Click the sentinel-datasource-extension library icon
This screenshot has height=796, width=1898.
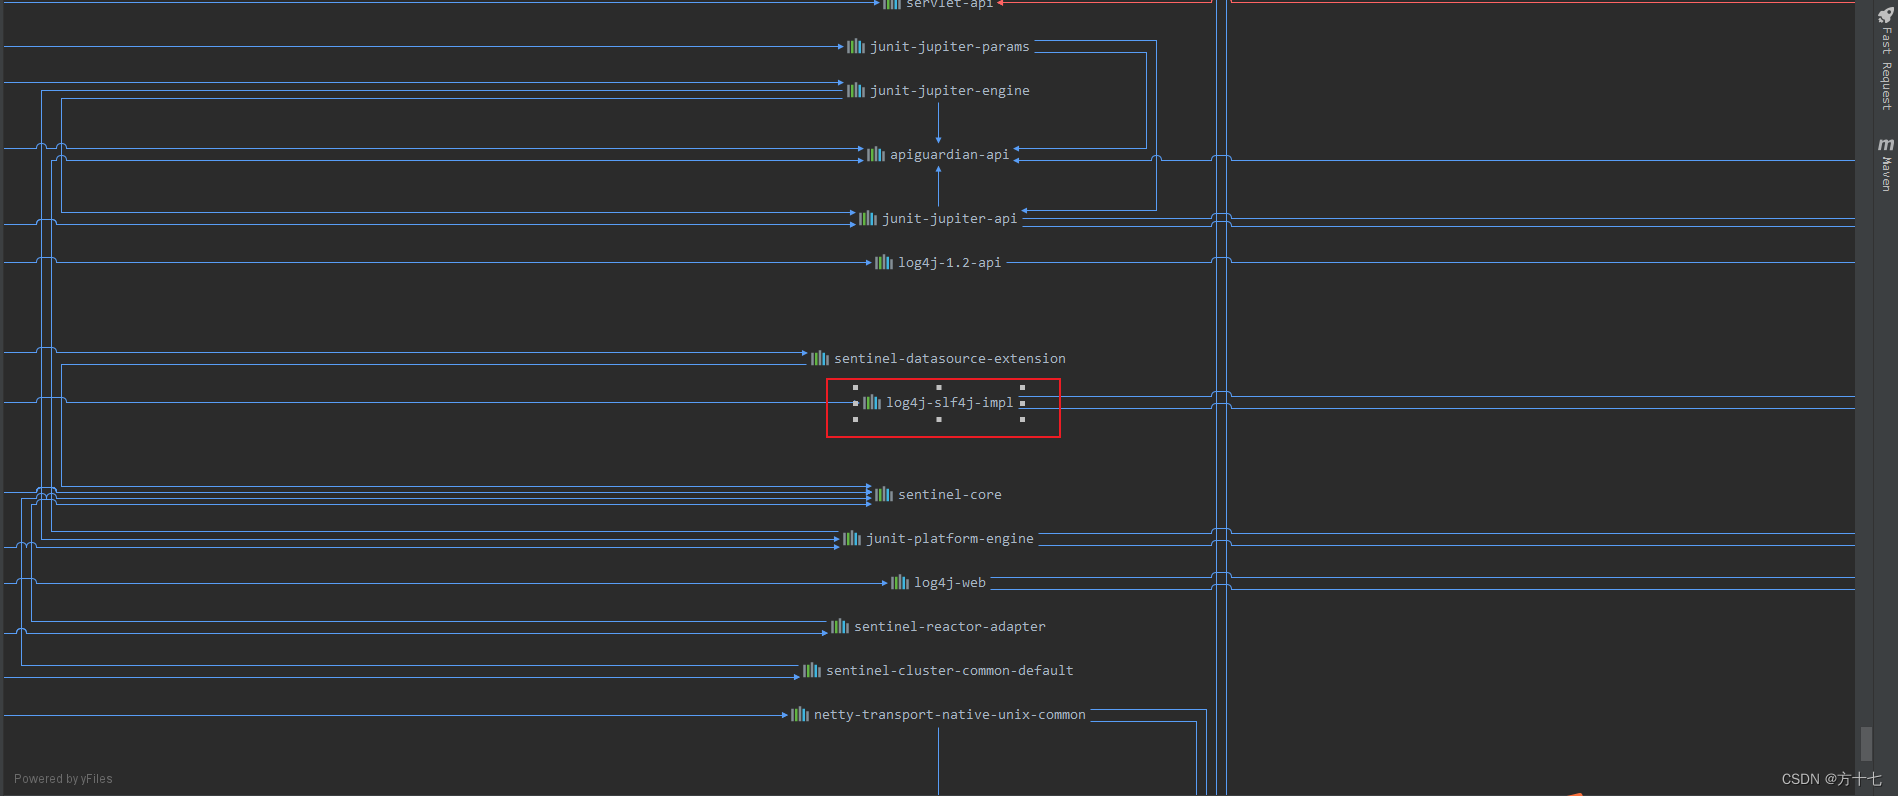(x=820, y=358)
